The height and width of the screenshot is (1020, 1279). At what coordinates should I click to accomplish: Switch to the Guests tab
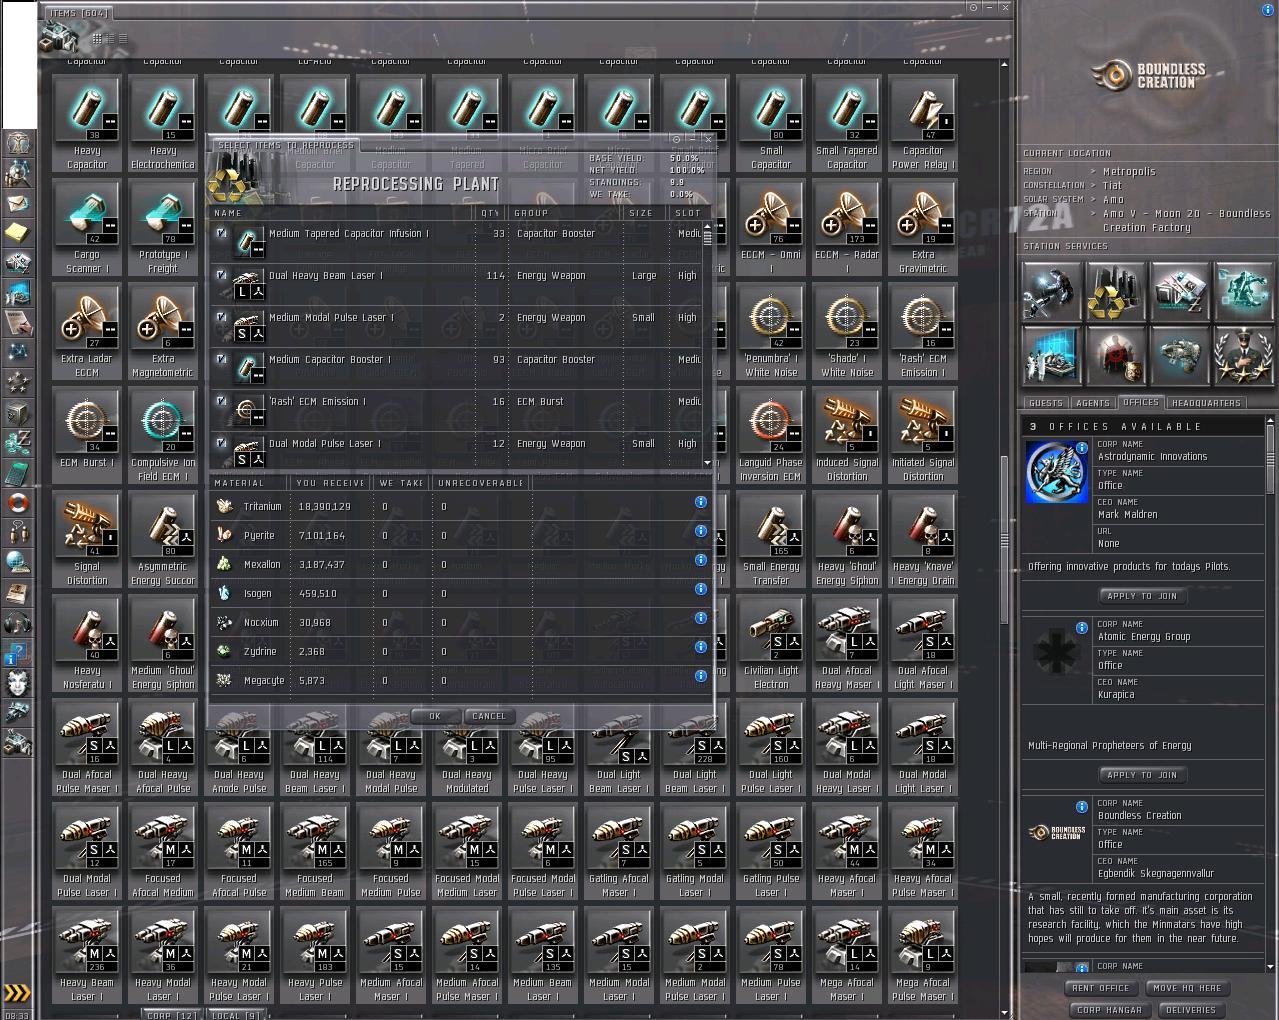click(1045, 403)
